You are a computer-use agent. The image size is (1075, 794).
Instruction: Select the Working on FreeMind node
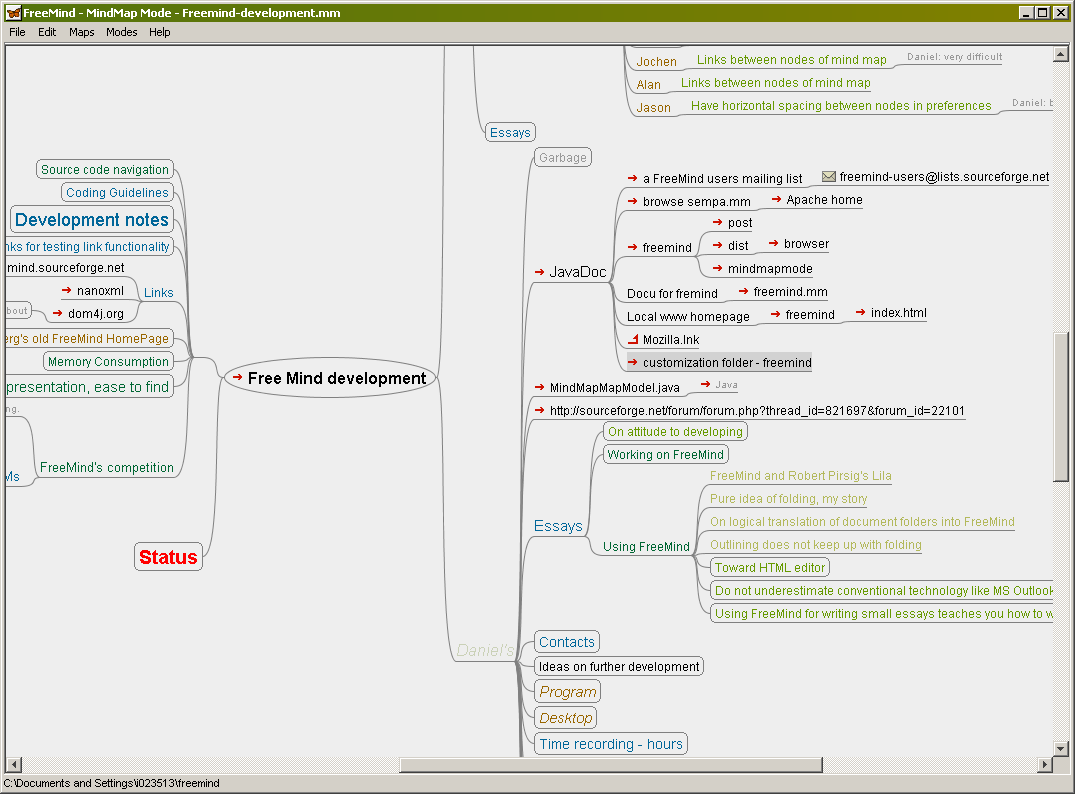[665, 455]
